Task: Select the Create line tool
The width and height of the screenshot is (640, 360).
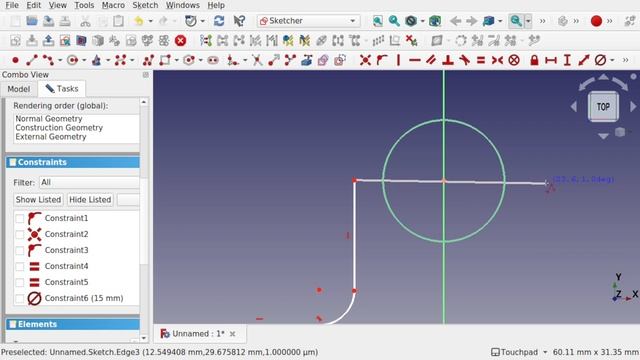Action: tap(32, 60)
